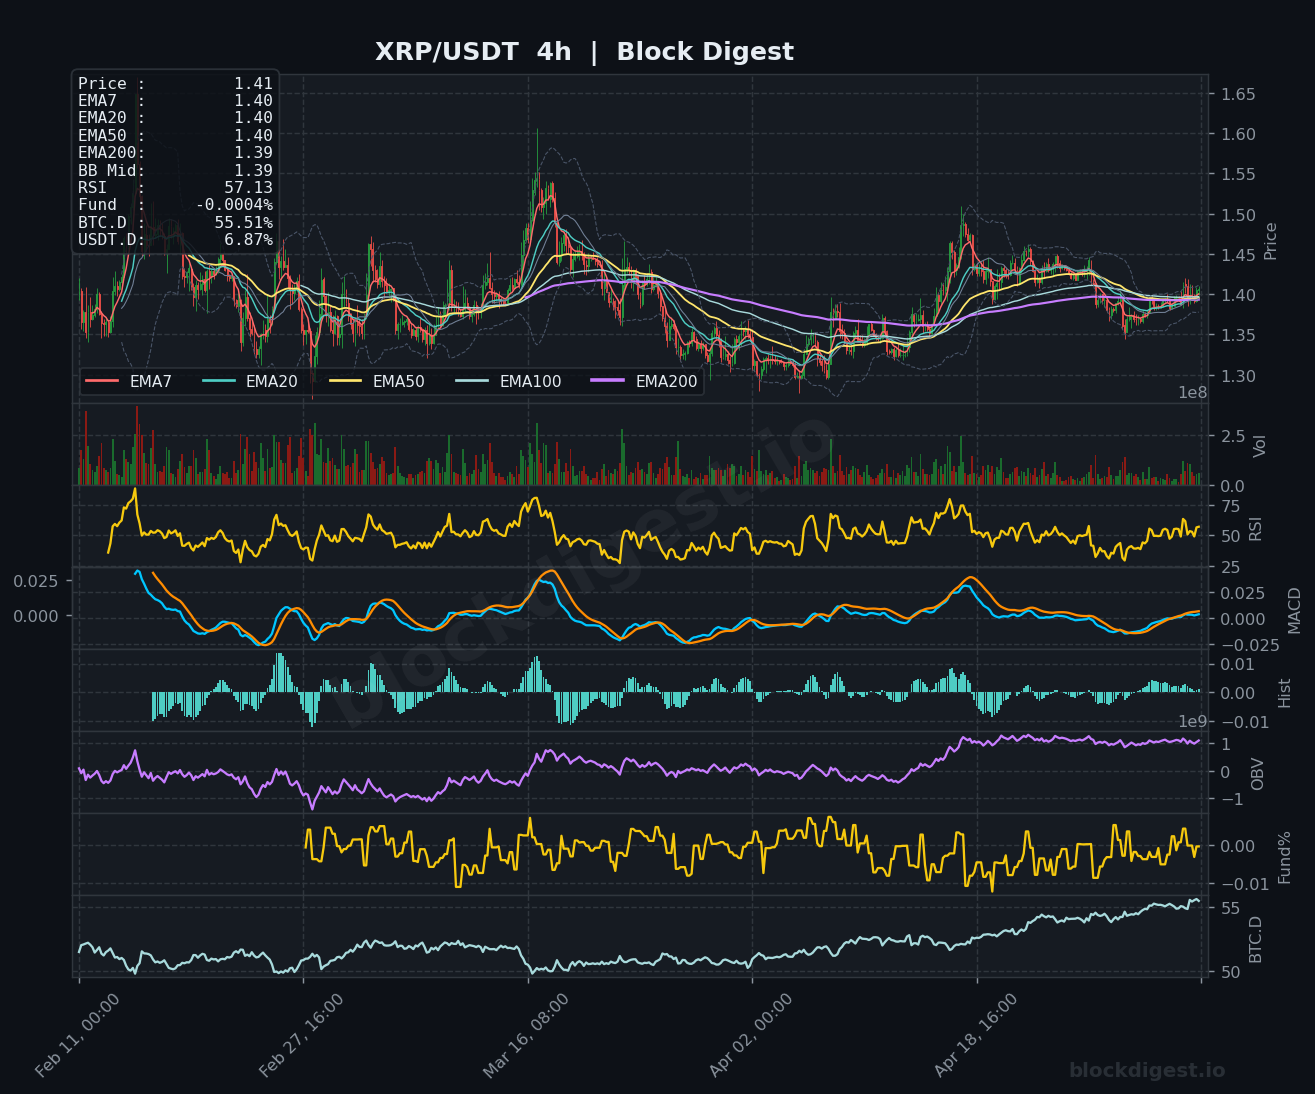
Task: Click the USDT.D 6.87% readout
Action: tap(175, 240)
